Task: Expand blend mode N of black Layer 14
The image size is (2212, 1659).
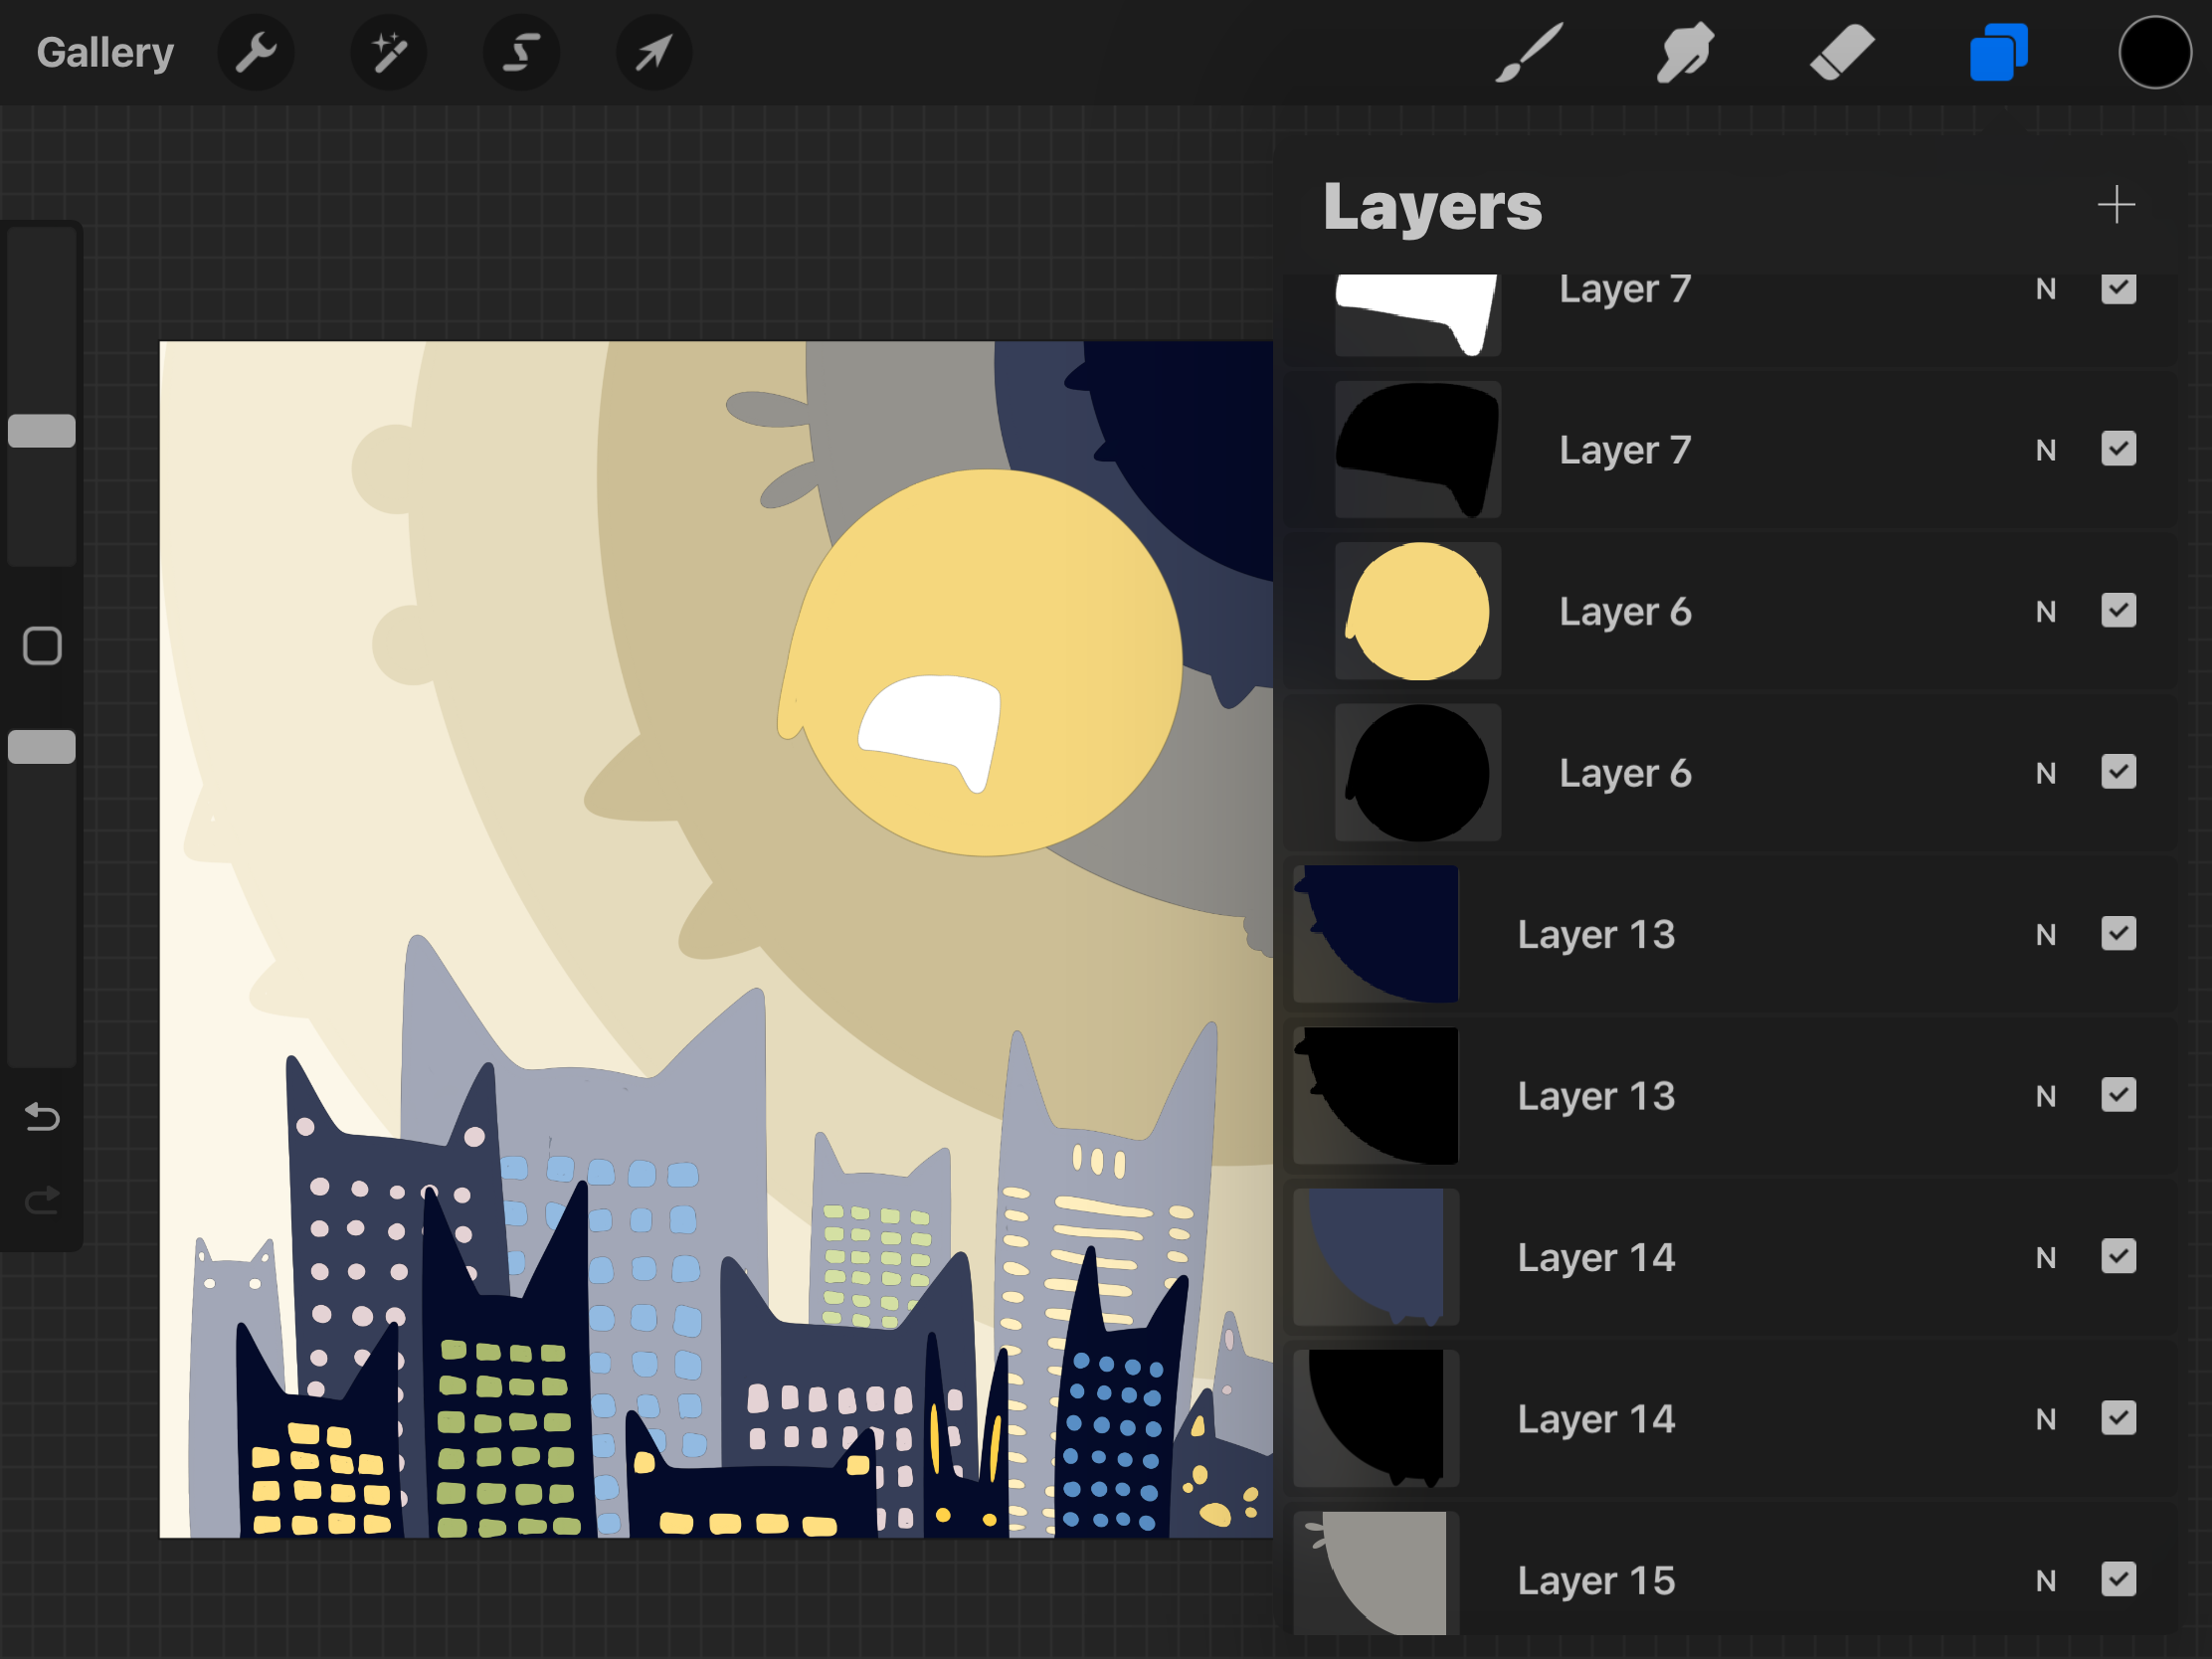Action: (2046, 1419)
